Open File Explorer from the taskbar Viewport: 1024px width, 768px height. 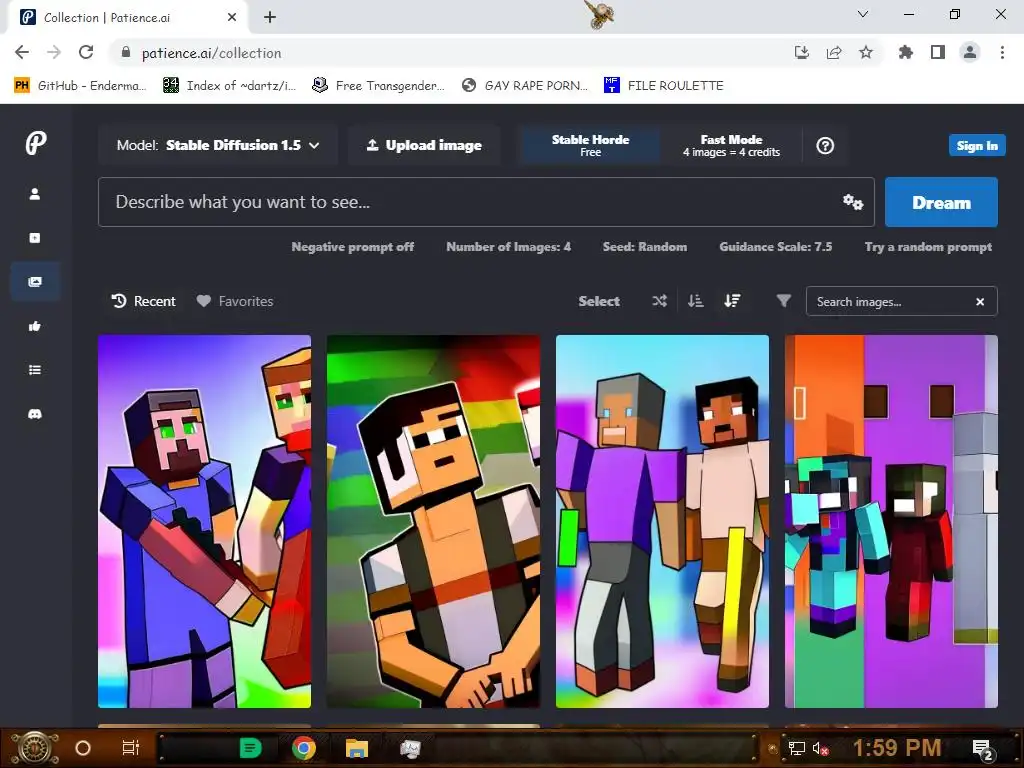click(357, 748)
